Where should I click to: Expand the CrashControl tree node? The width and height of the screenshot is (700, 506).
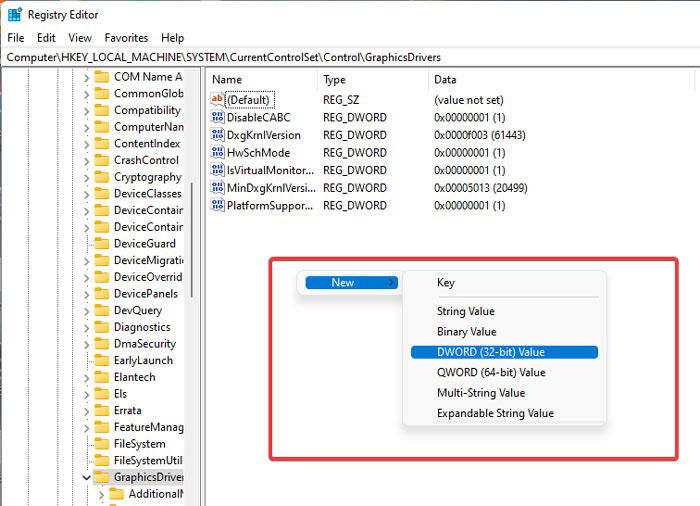(86, 161)
